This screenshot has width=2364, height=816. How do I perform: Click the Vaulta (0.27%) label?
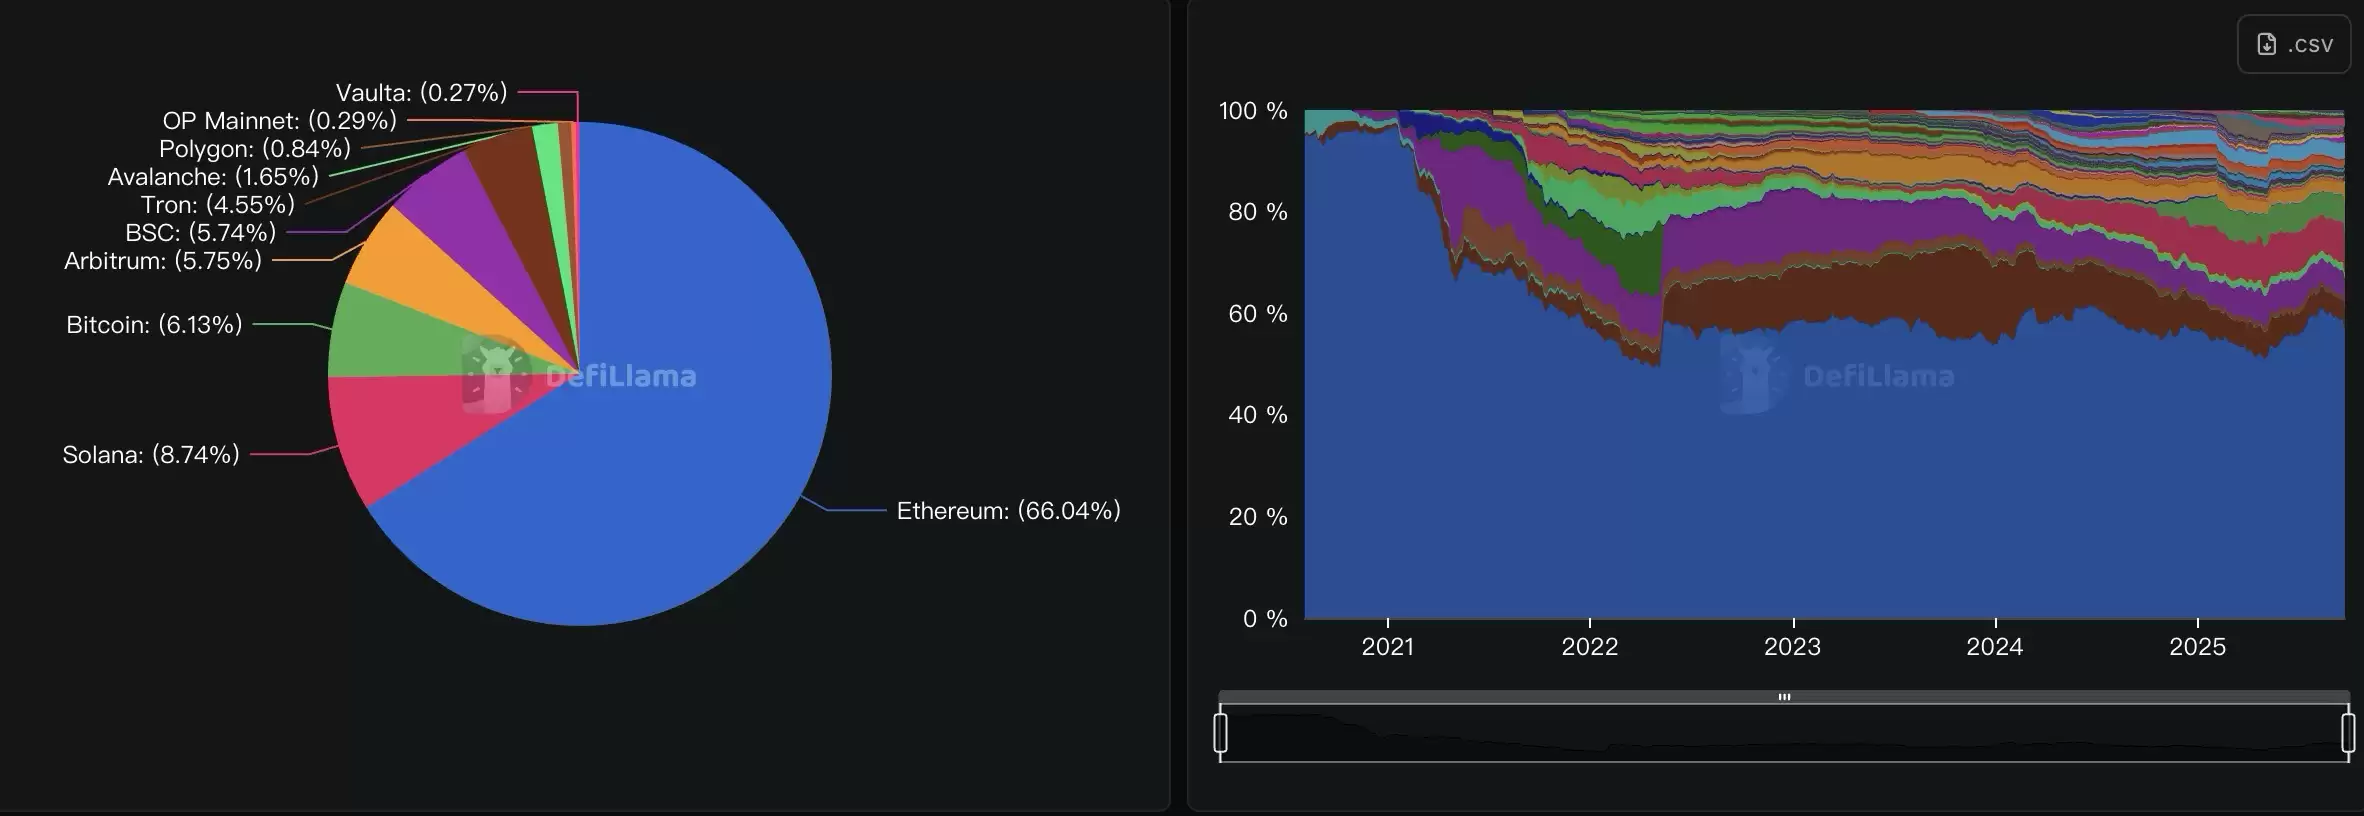(x=421, y=93)
